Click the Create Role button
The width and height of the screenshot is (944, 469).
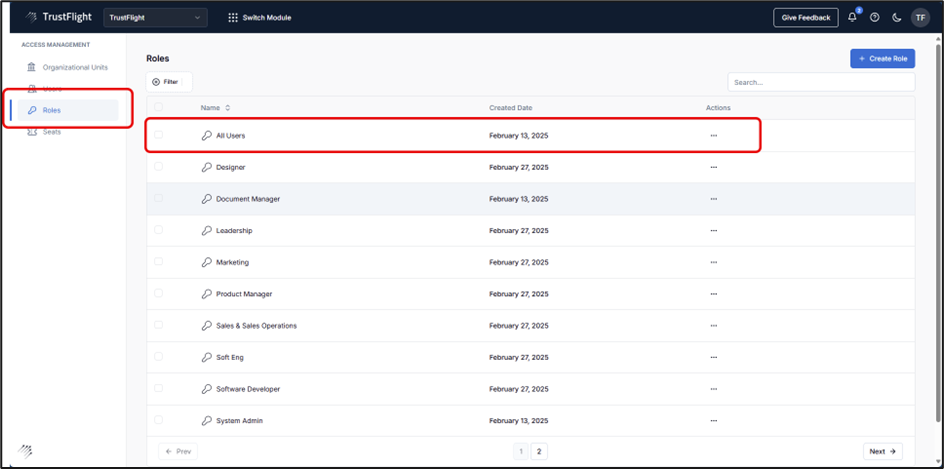(x=882, y=59)
